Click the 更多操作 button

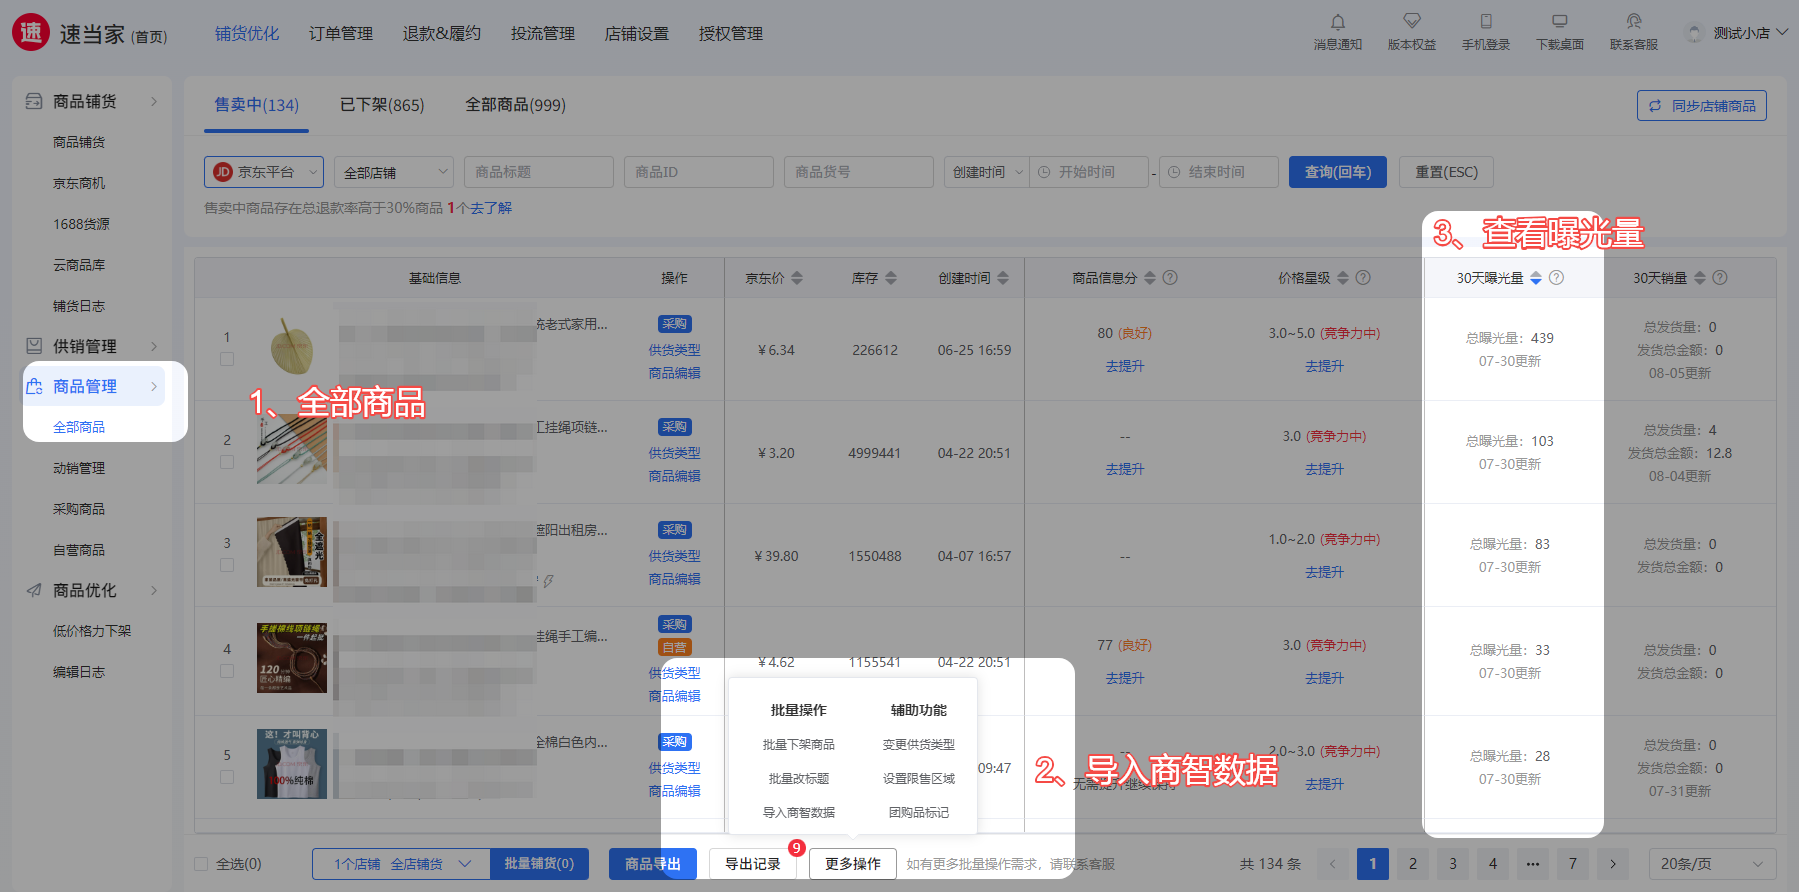coord(853,864)
